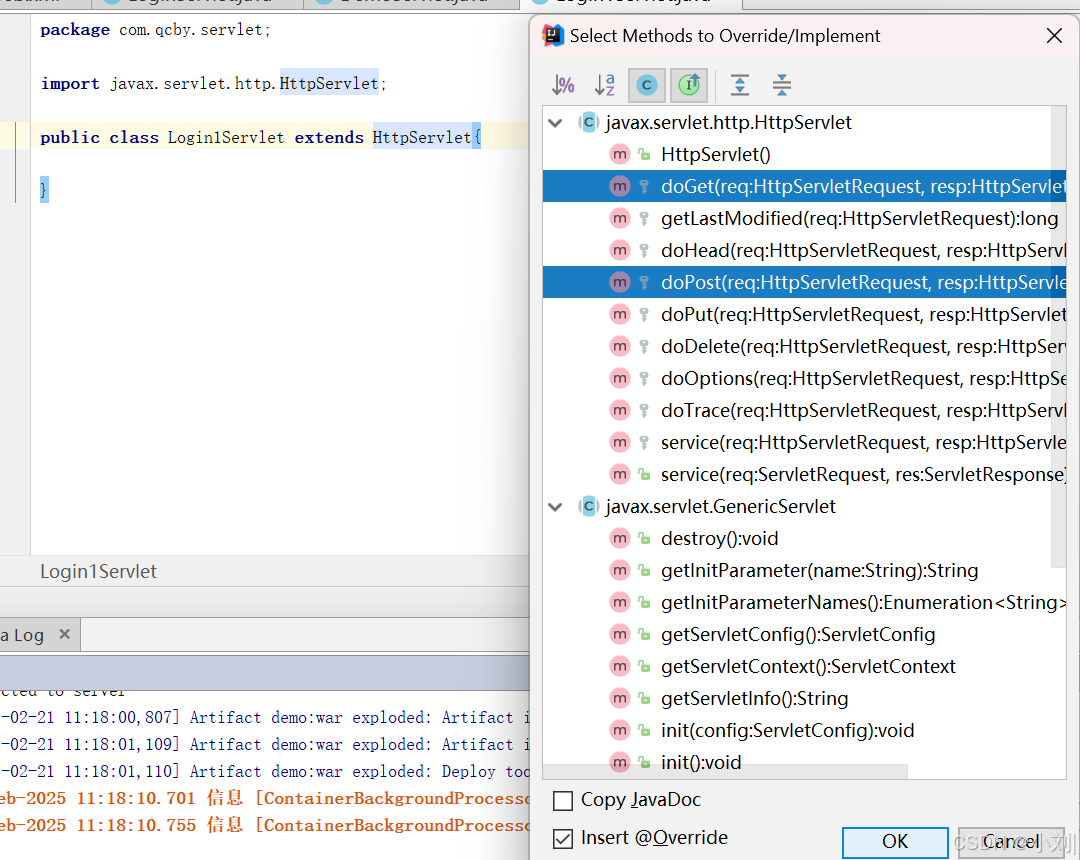Click HttpServlet in the import statement
Viewport: 1080px width, 860px height.
click(329, 83)
